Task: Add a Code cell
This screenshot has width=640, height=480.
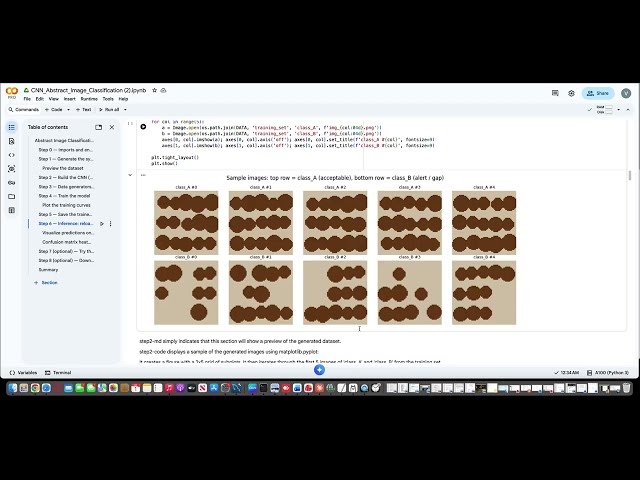Action: click(53, 110)
